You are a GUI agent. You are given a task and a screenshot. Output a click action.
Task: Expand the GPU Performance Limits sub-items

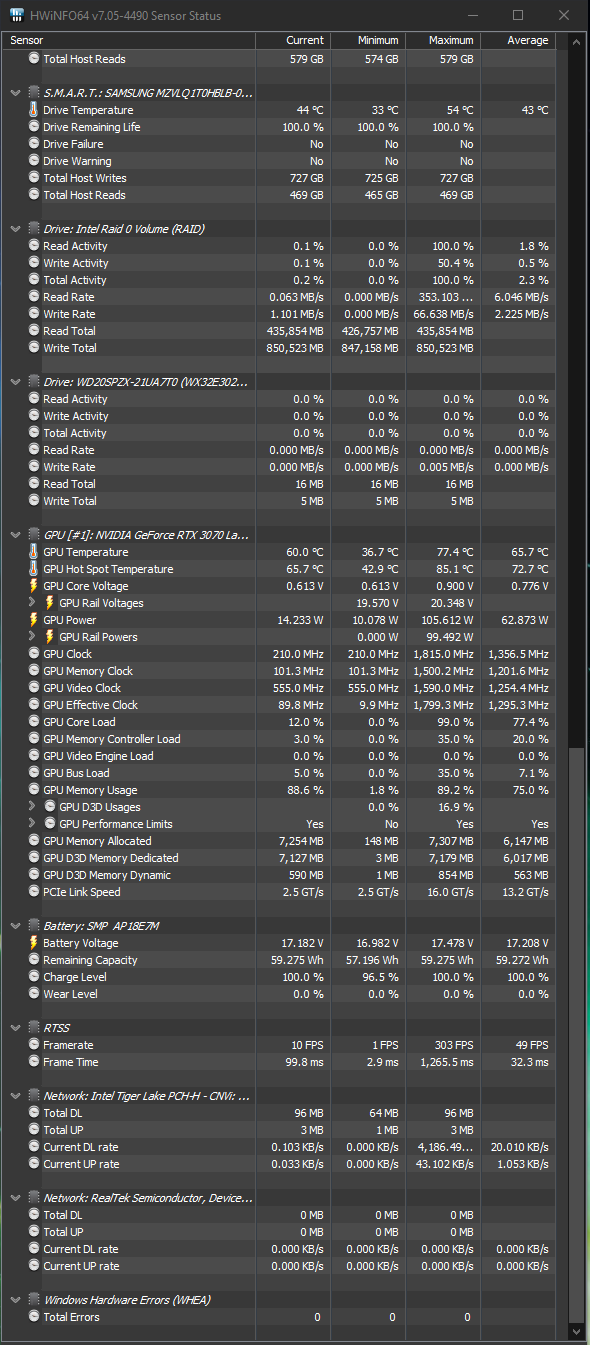click(x=33, y=824)
